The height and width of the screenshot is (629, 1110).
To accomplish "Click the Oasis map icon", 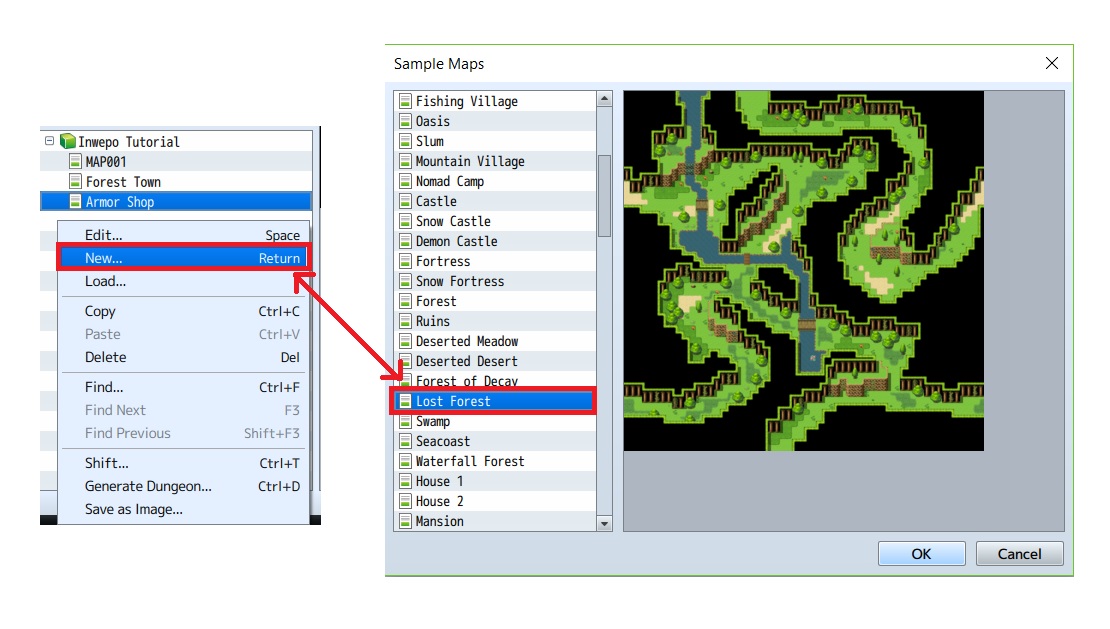I will click(405, 121).
